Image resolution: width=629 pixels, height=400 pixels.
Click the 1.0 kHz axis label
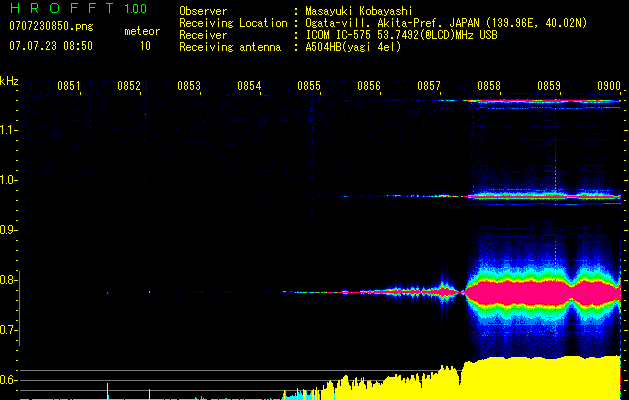10,180
